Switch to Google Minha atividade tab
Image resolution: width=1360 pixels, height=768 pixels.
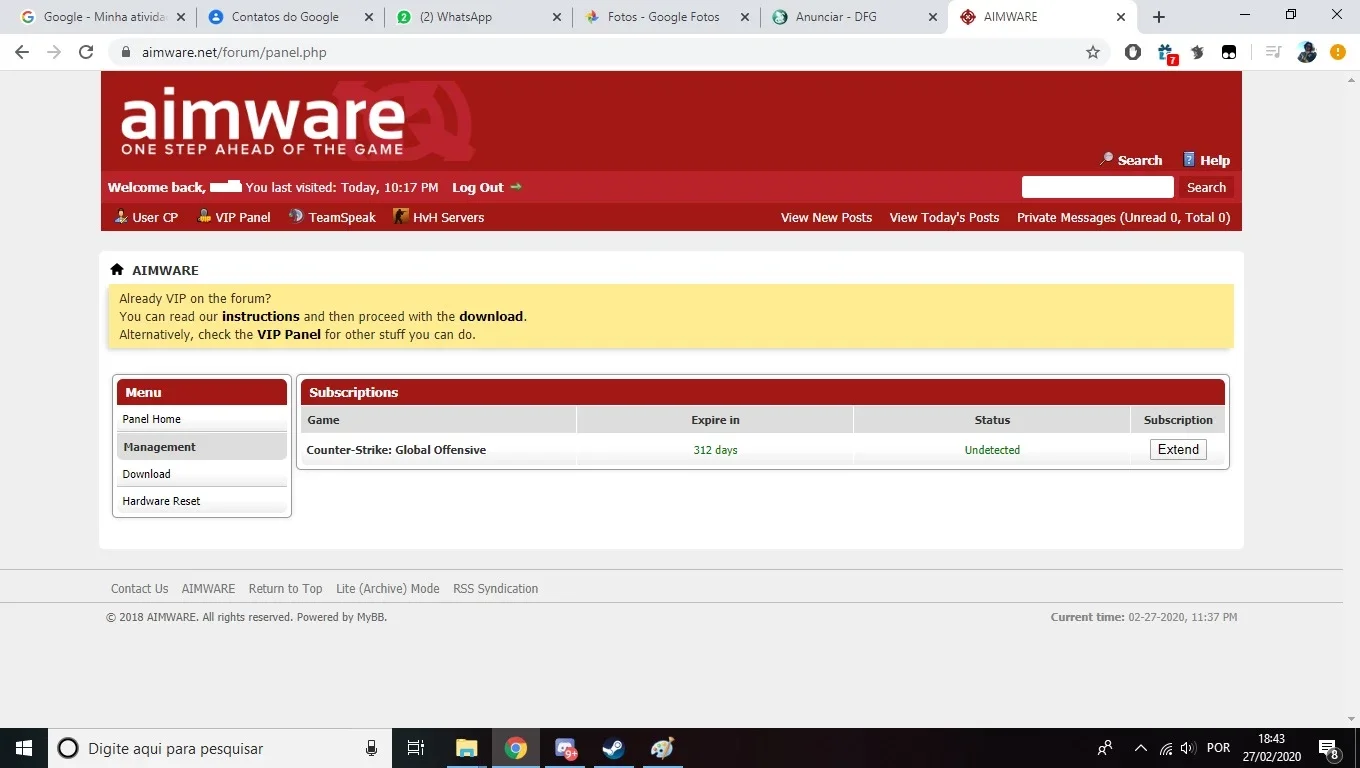[x=103, y=17]
